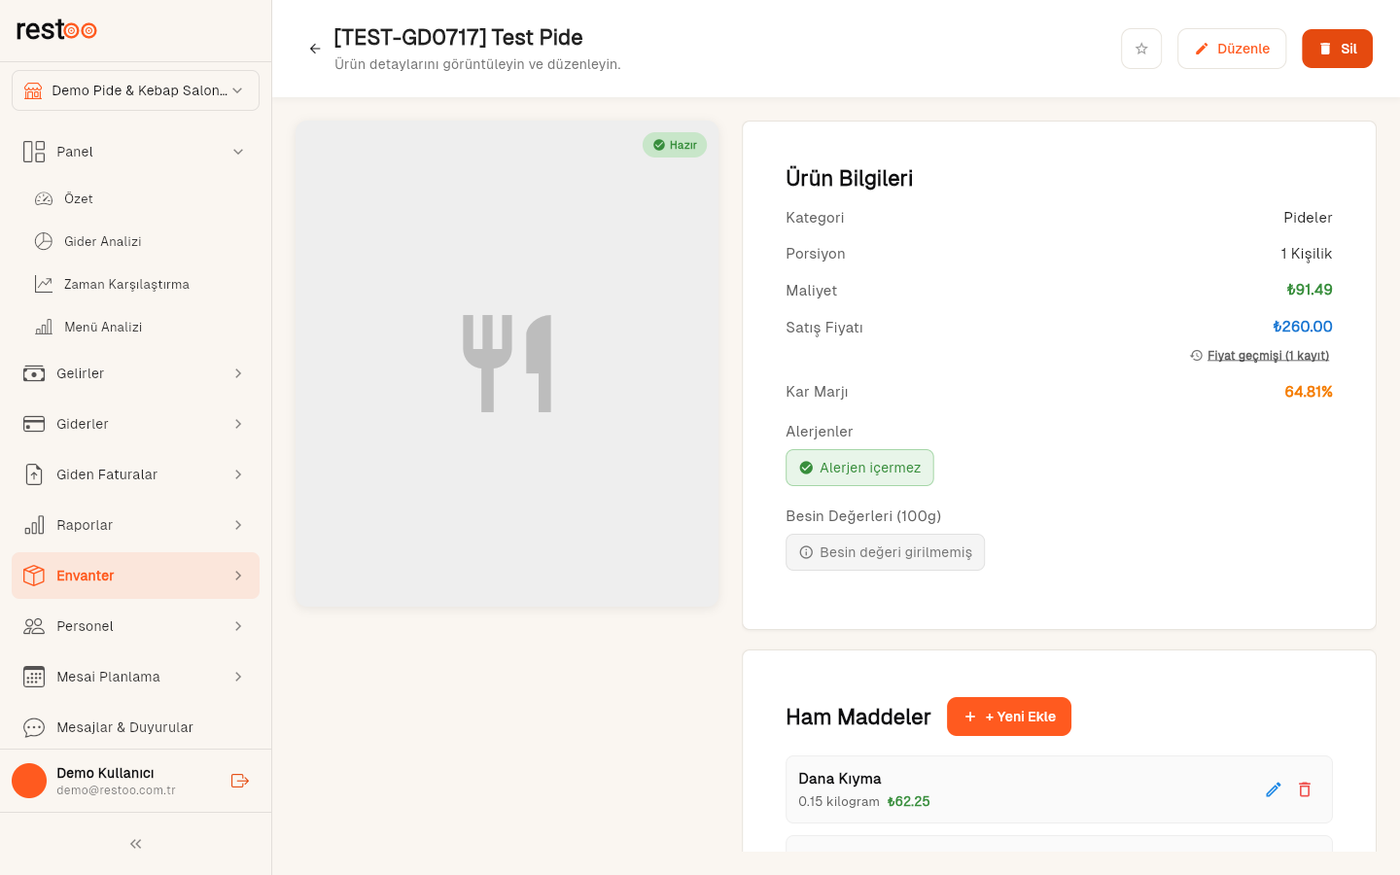The width and height of the screenshot is (1400, 875).
Task: Edit Dana Kıyma ingredient with pencil icon
Action: coord(1273,790)
